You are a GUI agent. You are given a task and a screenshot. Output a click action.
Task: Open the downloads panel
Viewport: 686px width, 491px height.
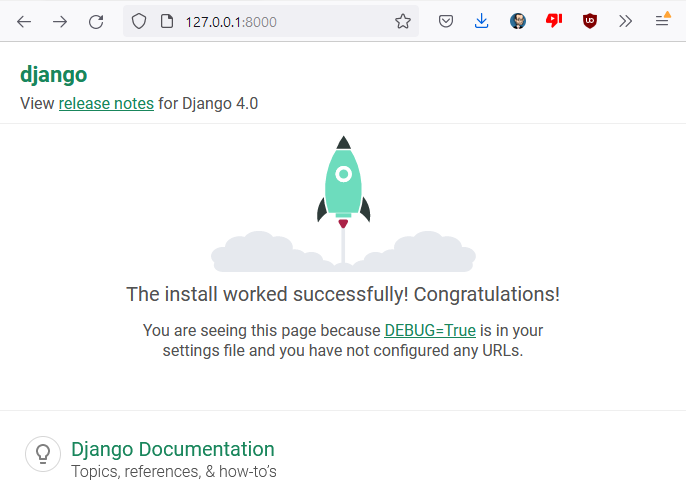coord(481,21)
